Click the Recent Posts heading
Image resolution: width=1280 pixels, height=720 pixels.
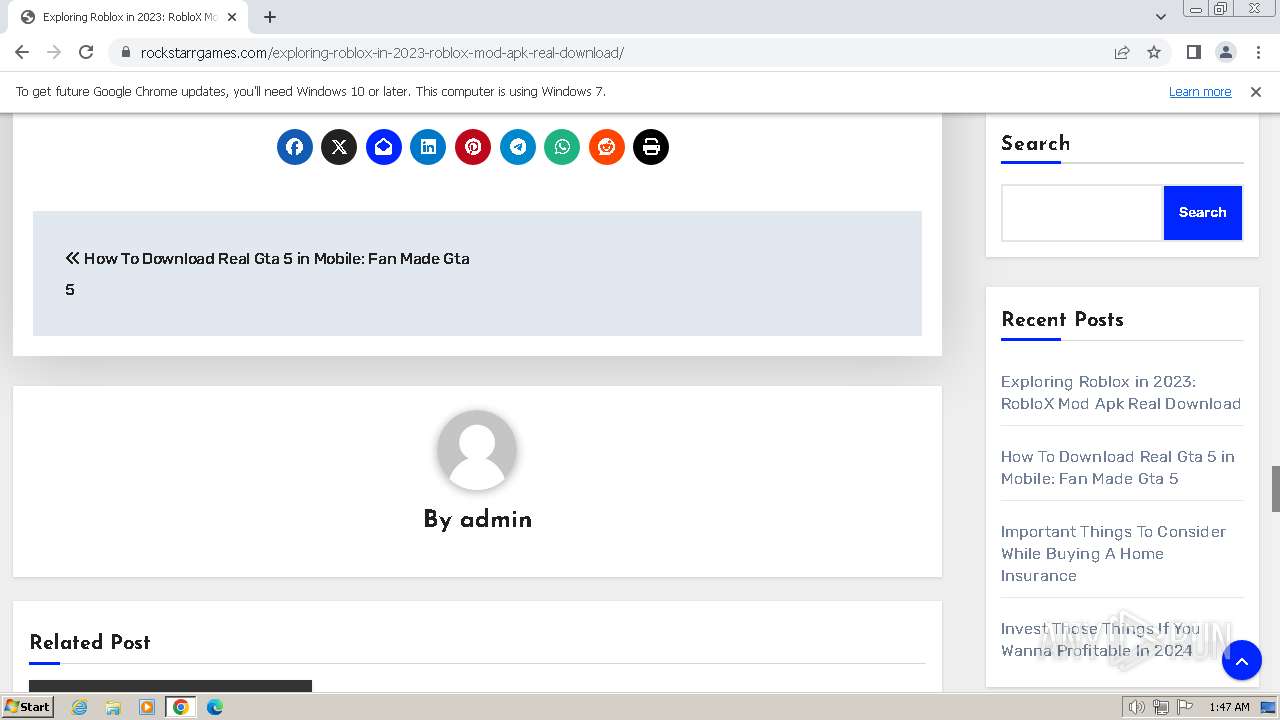point(1062,319)
